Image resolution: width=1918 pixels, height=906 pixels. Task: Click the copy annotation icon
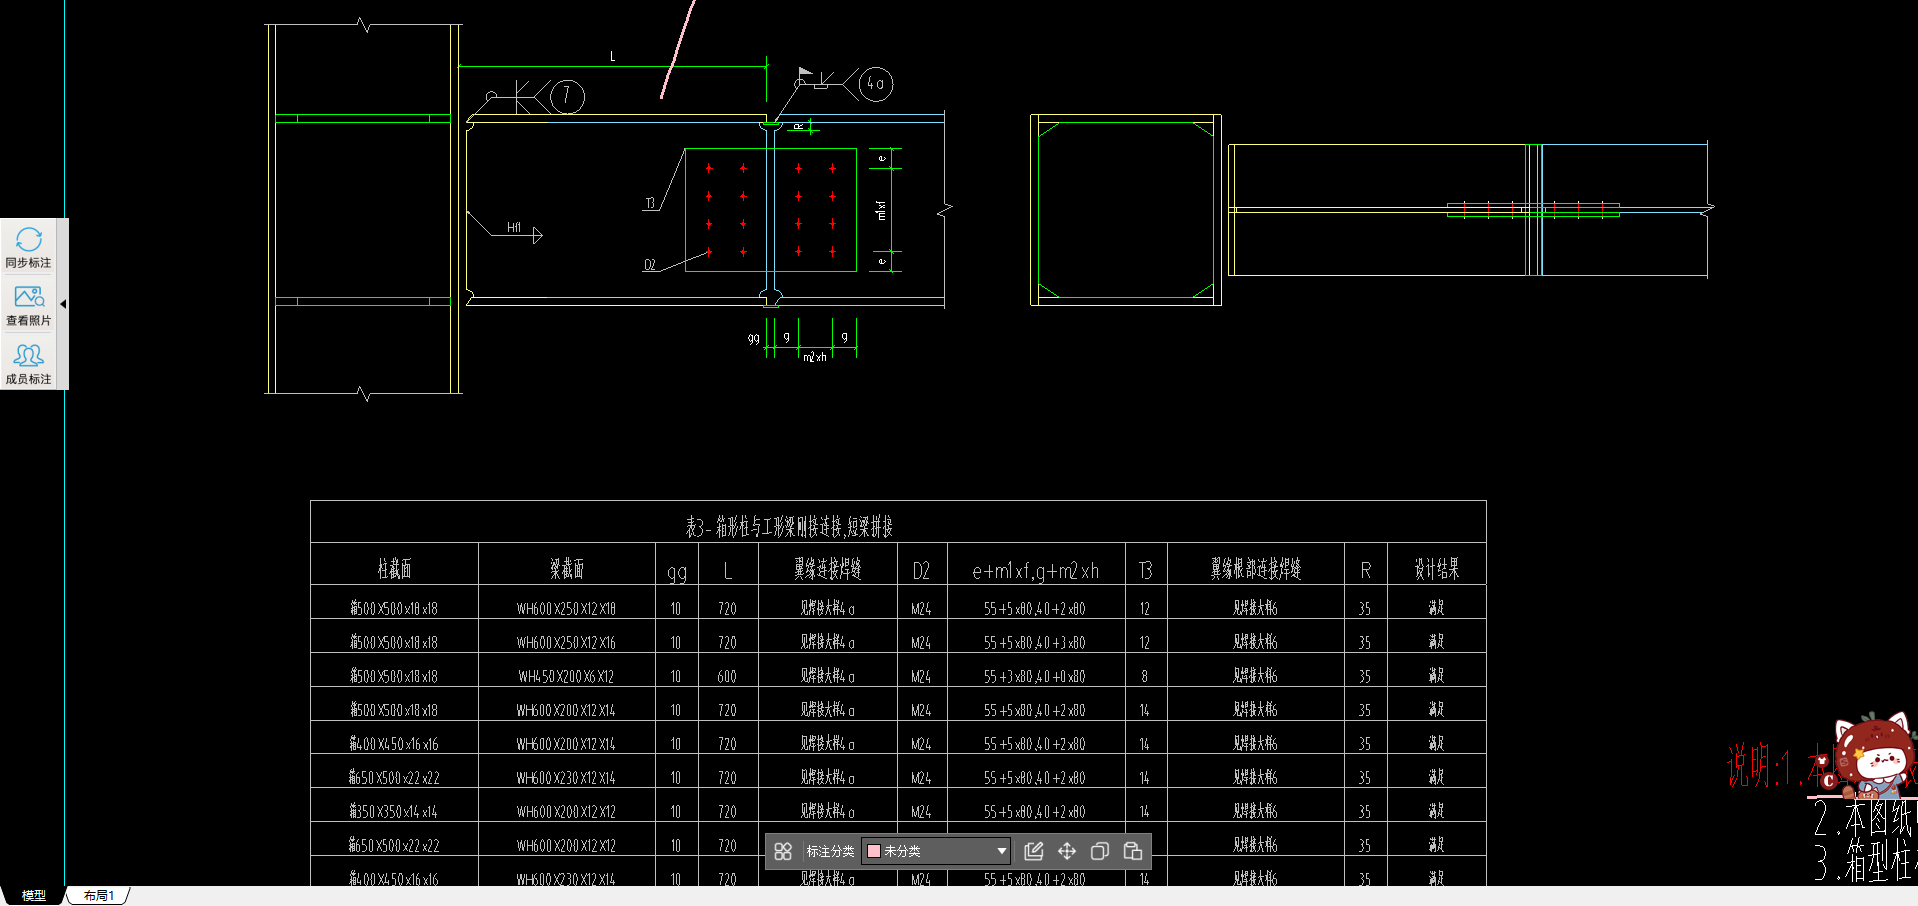(1100, 851)
